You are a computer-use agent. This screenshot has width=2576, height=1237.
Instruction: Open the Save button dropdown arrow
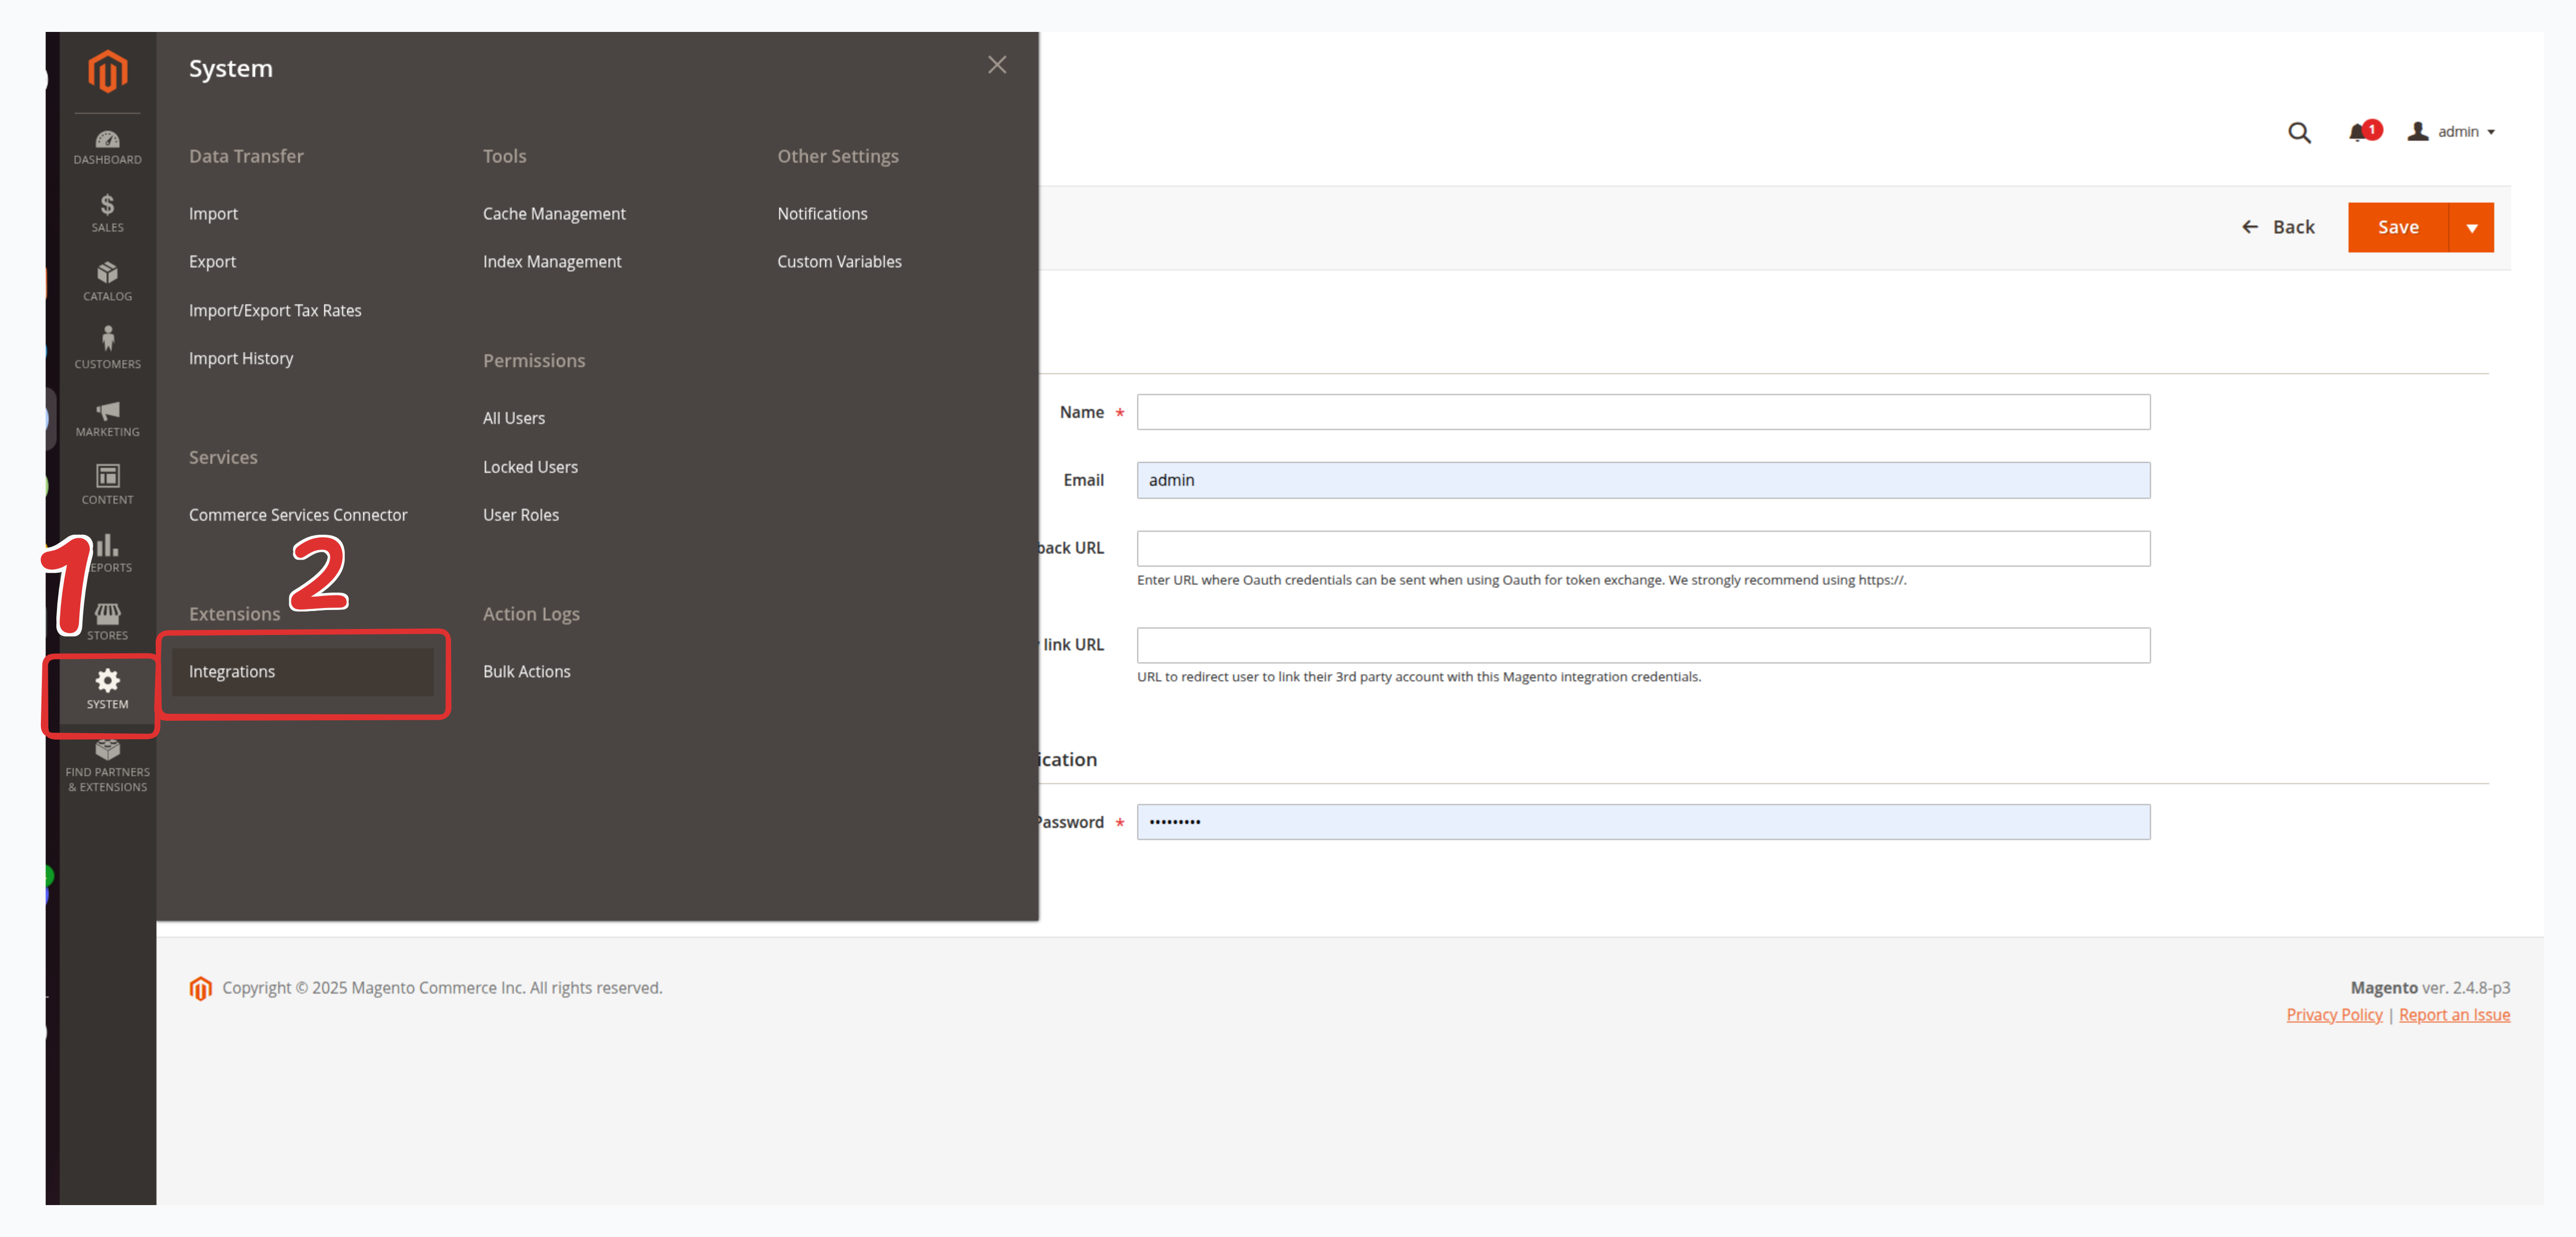pyautogui.click(x=2473, y=227)
